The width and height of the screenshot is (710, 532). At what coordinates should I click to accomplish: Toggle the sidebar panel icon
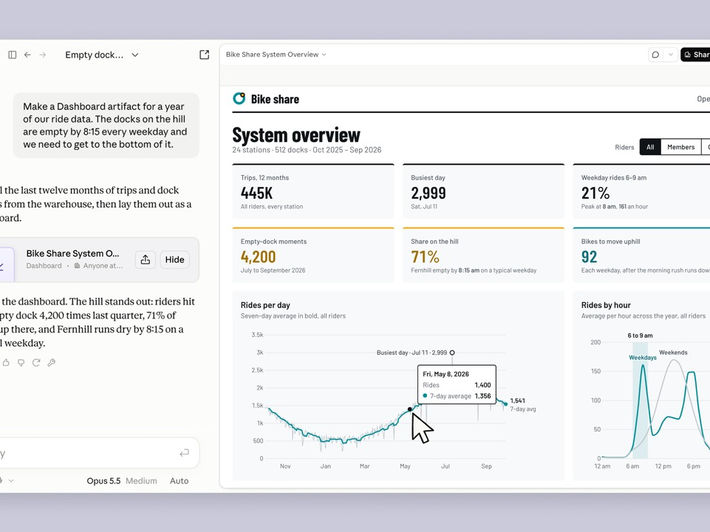(12, 55)
